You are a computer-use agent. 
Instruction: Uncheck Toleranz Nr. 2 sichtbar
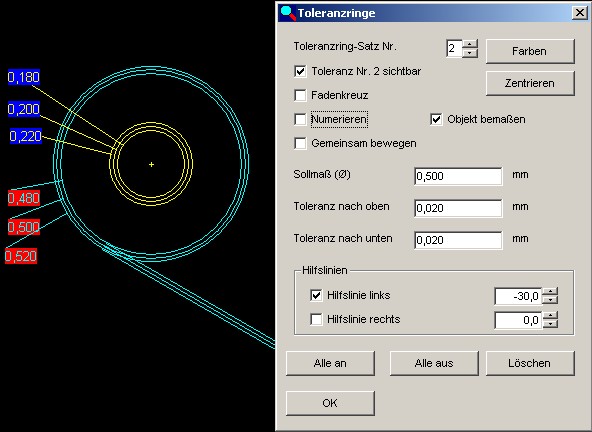(300, 71)
